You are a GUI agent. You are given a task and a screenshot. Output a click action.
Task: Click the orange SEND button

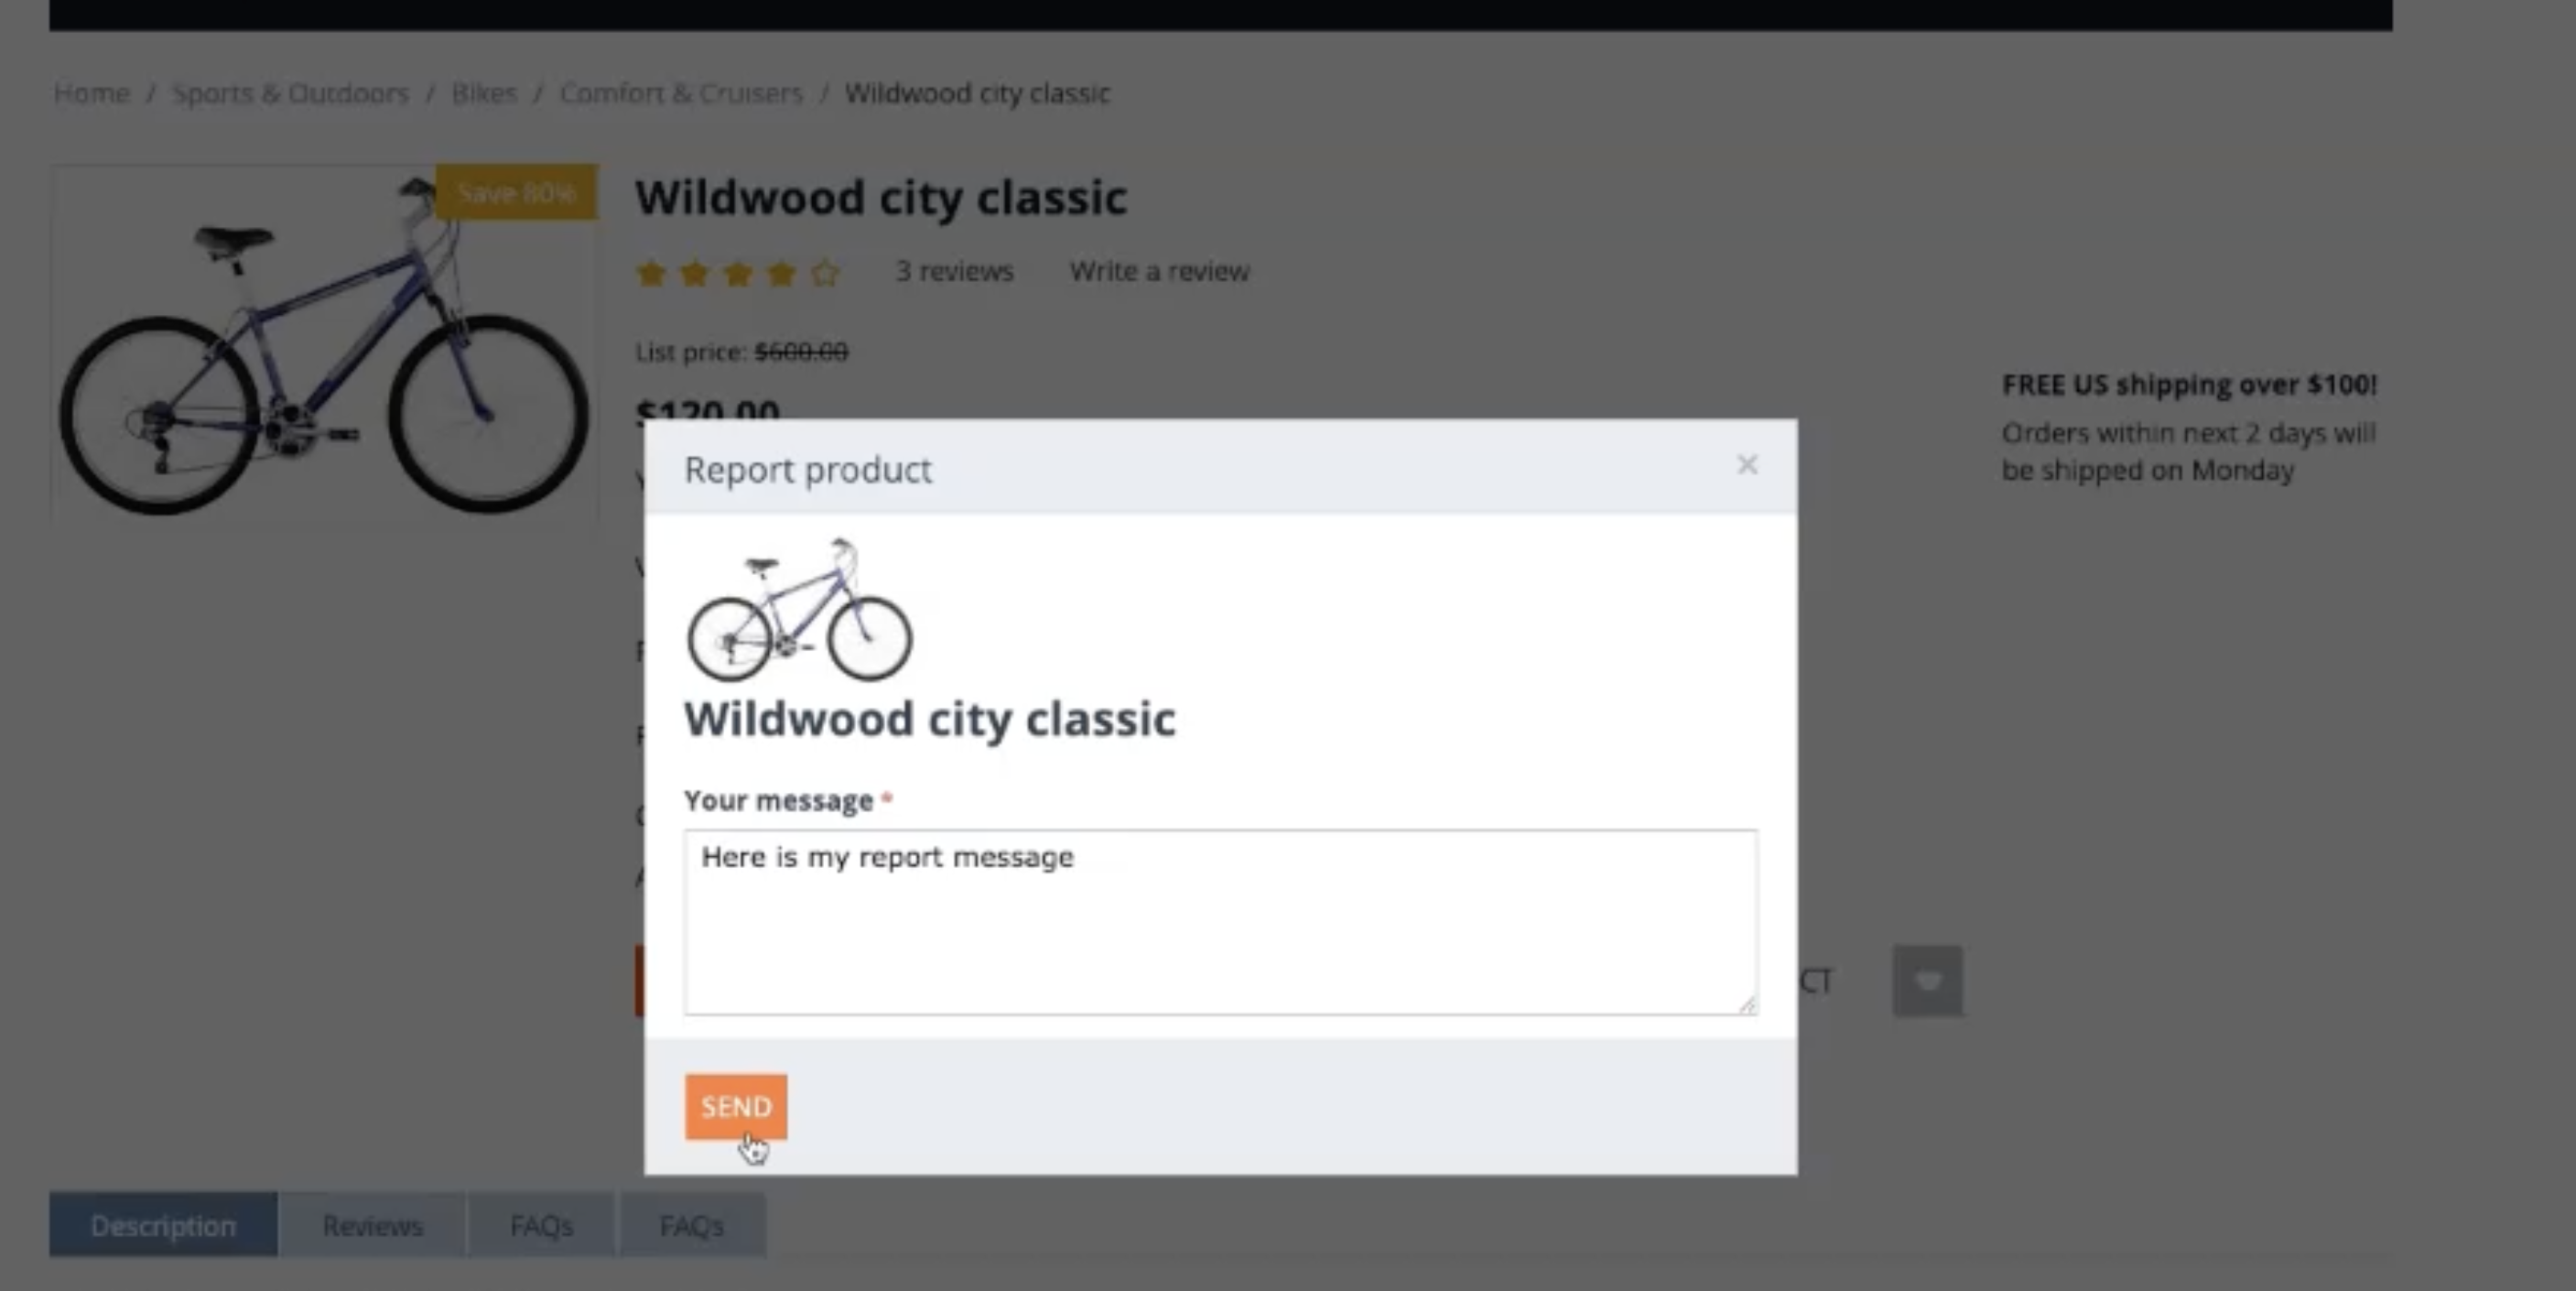[736, 1107]
